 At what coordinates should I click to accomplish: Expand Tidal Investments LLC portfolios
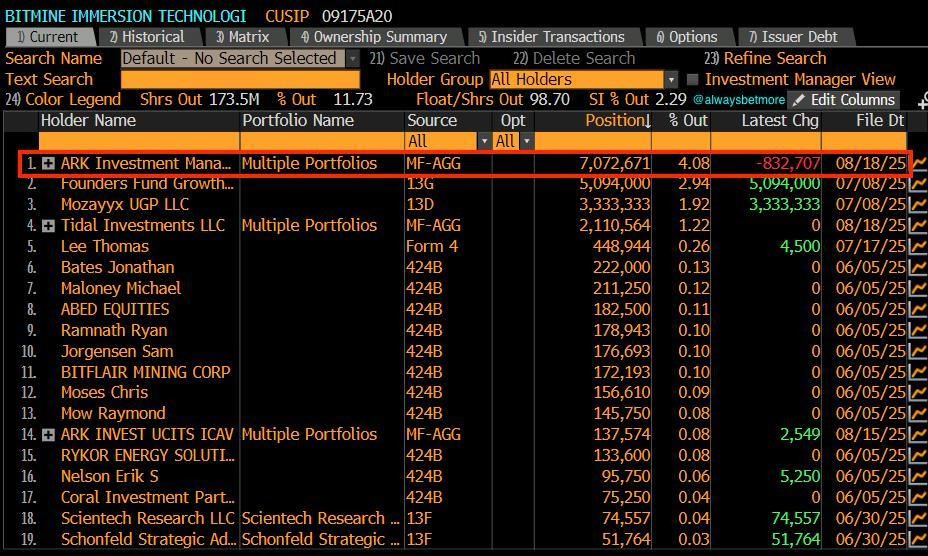49,226
